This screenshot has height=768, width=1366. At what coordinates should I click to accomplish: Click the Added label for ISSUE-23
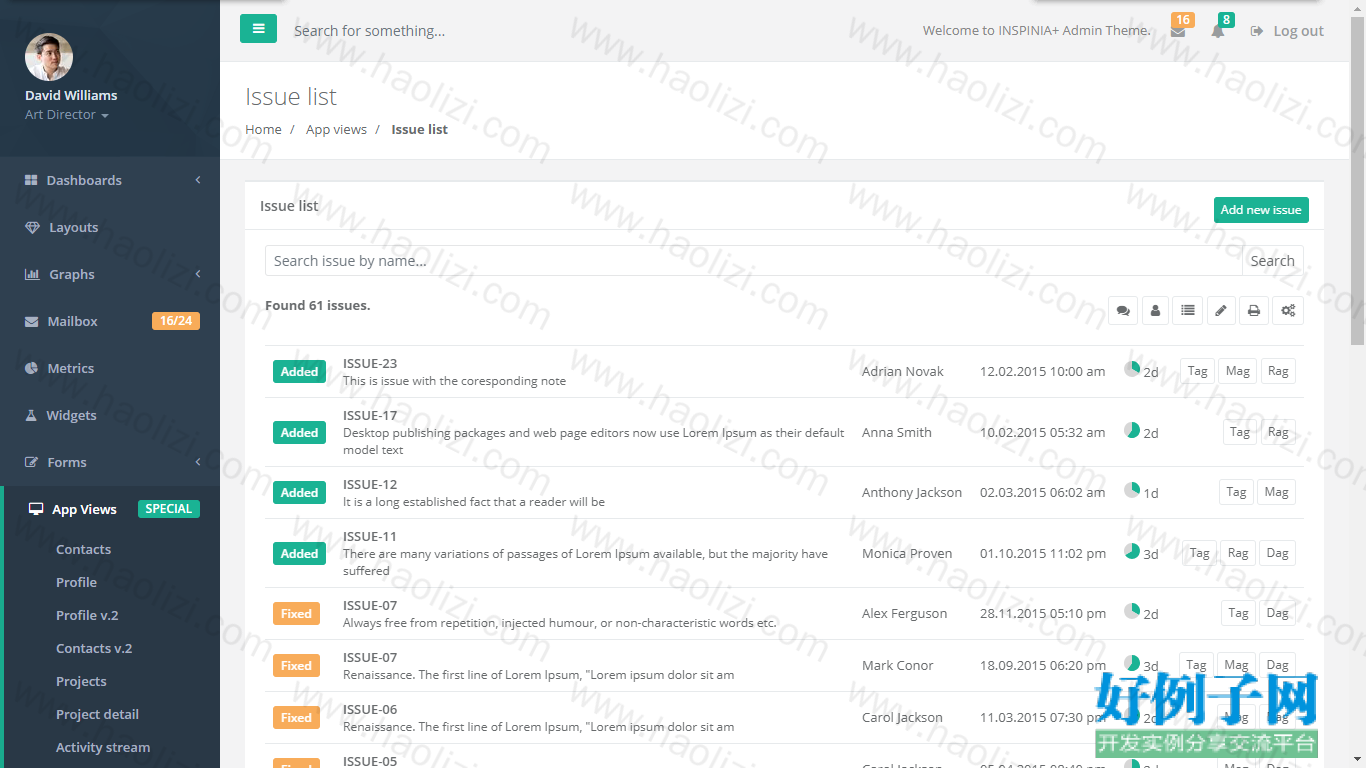coord(299,371)
